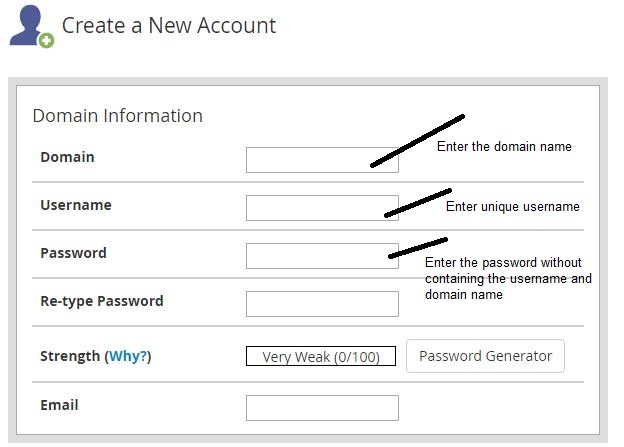Select the Password row label

(73, 253)
